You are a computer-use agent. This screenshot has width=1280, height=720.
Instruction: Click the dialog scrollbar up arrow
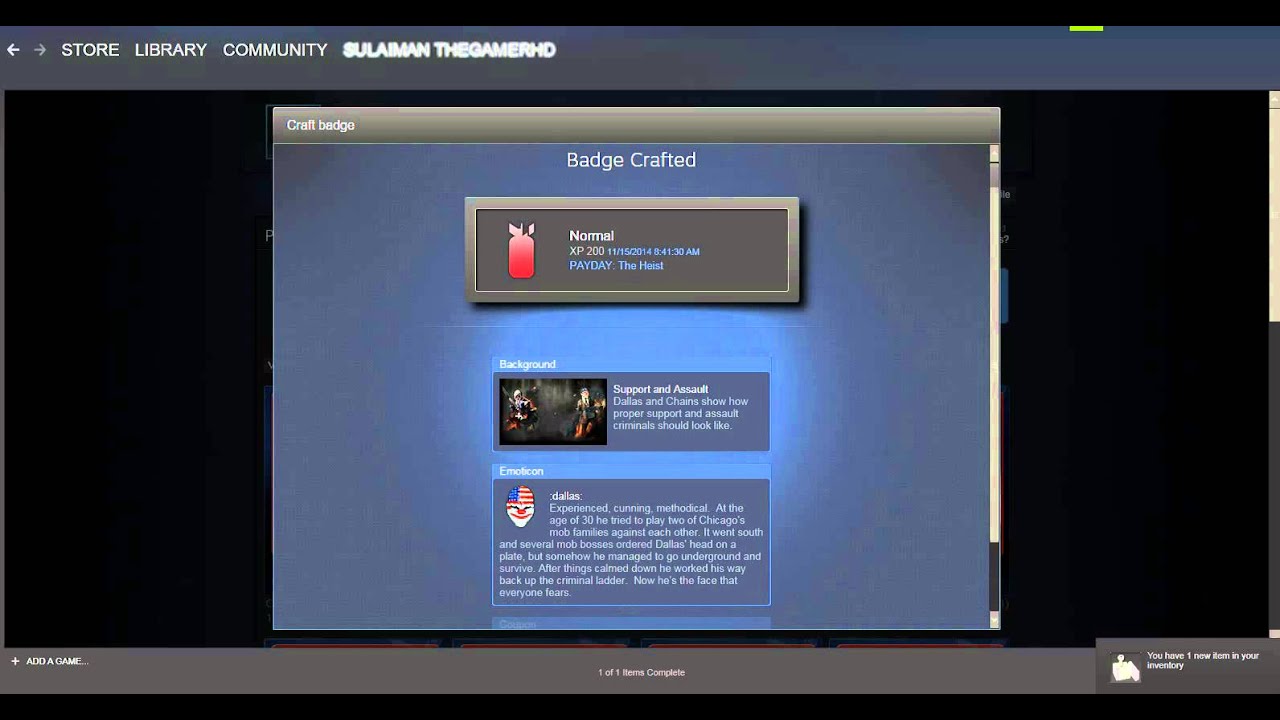pos(994,153)
